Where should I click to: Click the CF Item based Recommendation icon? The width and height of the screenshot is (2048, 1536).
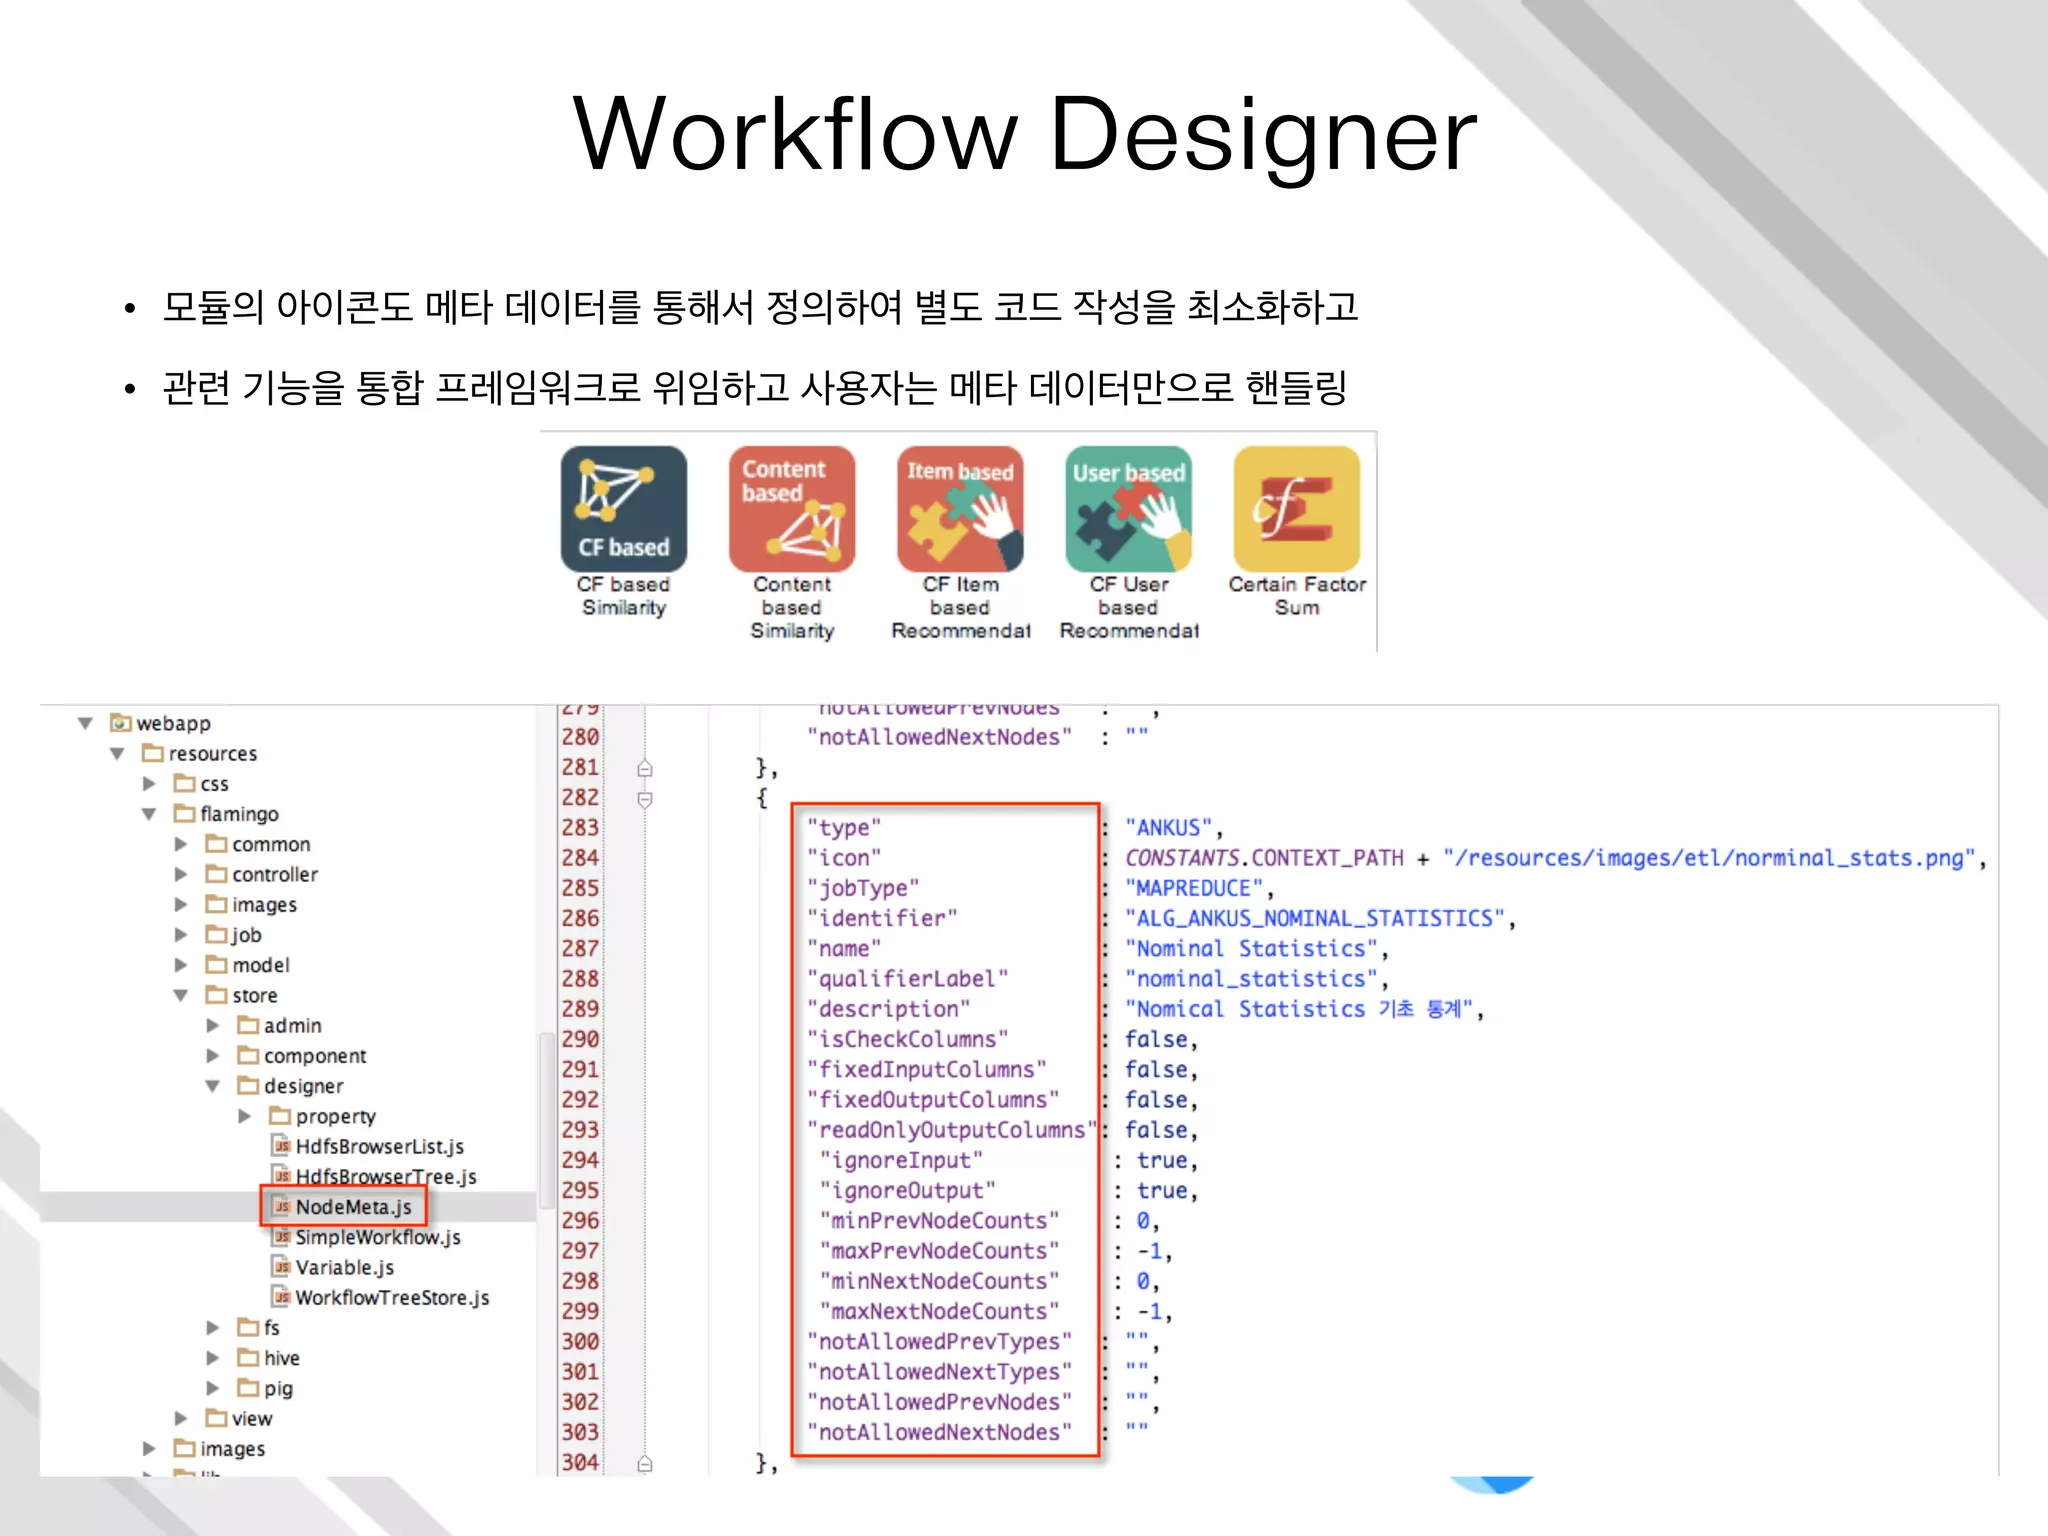coord(960,509)
